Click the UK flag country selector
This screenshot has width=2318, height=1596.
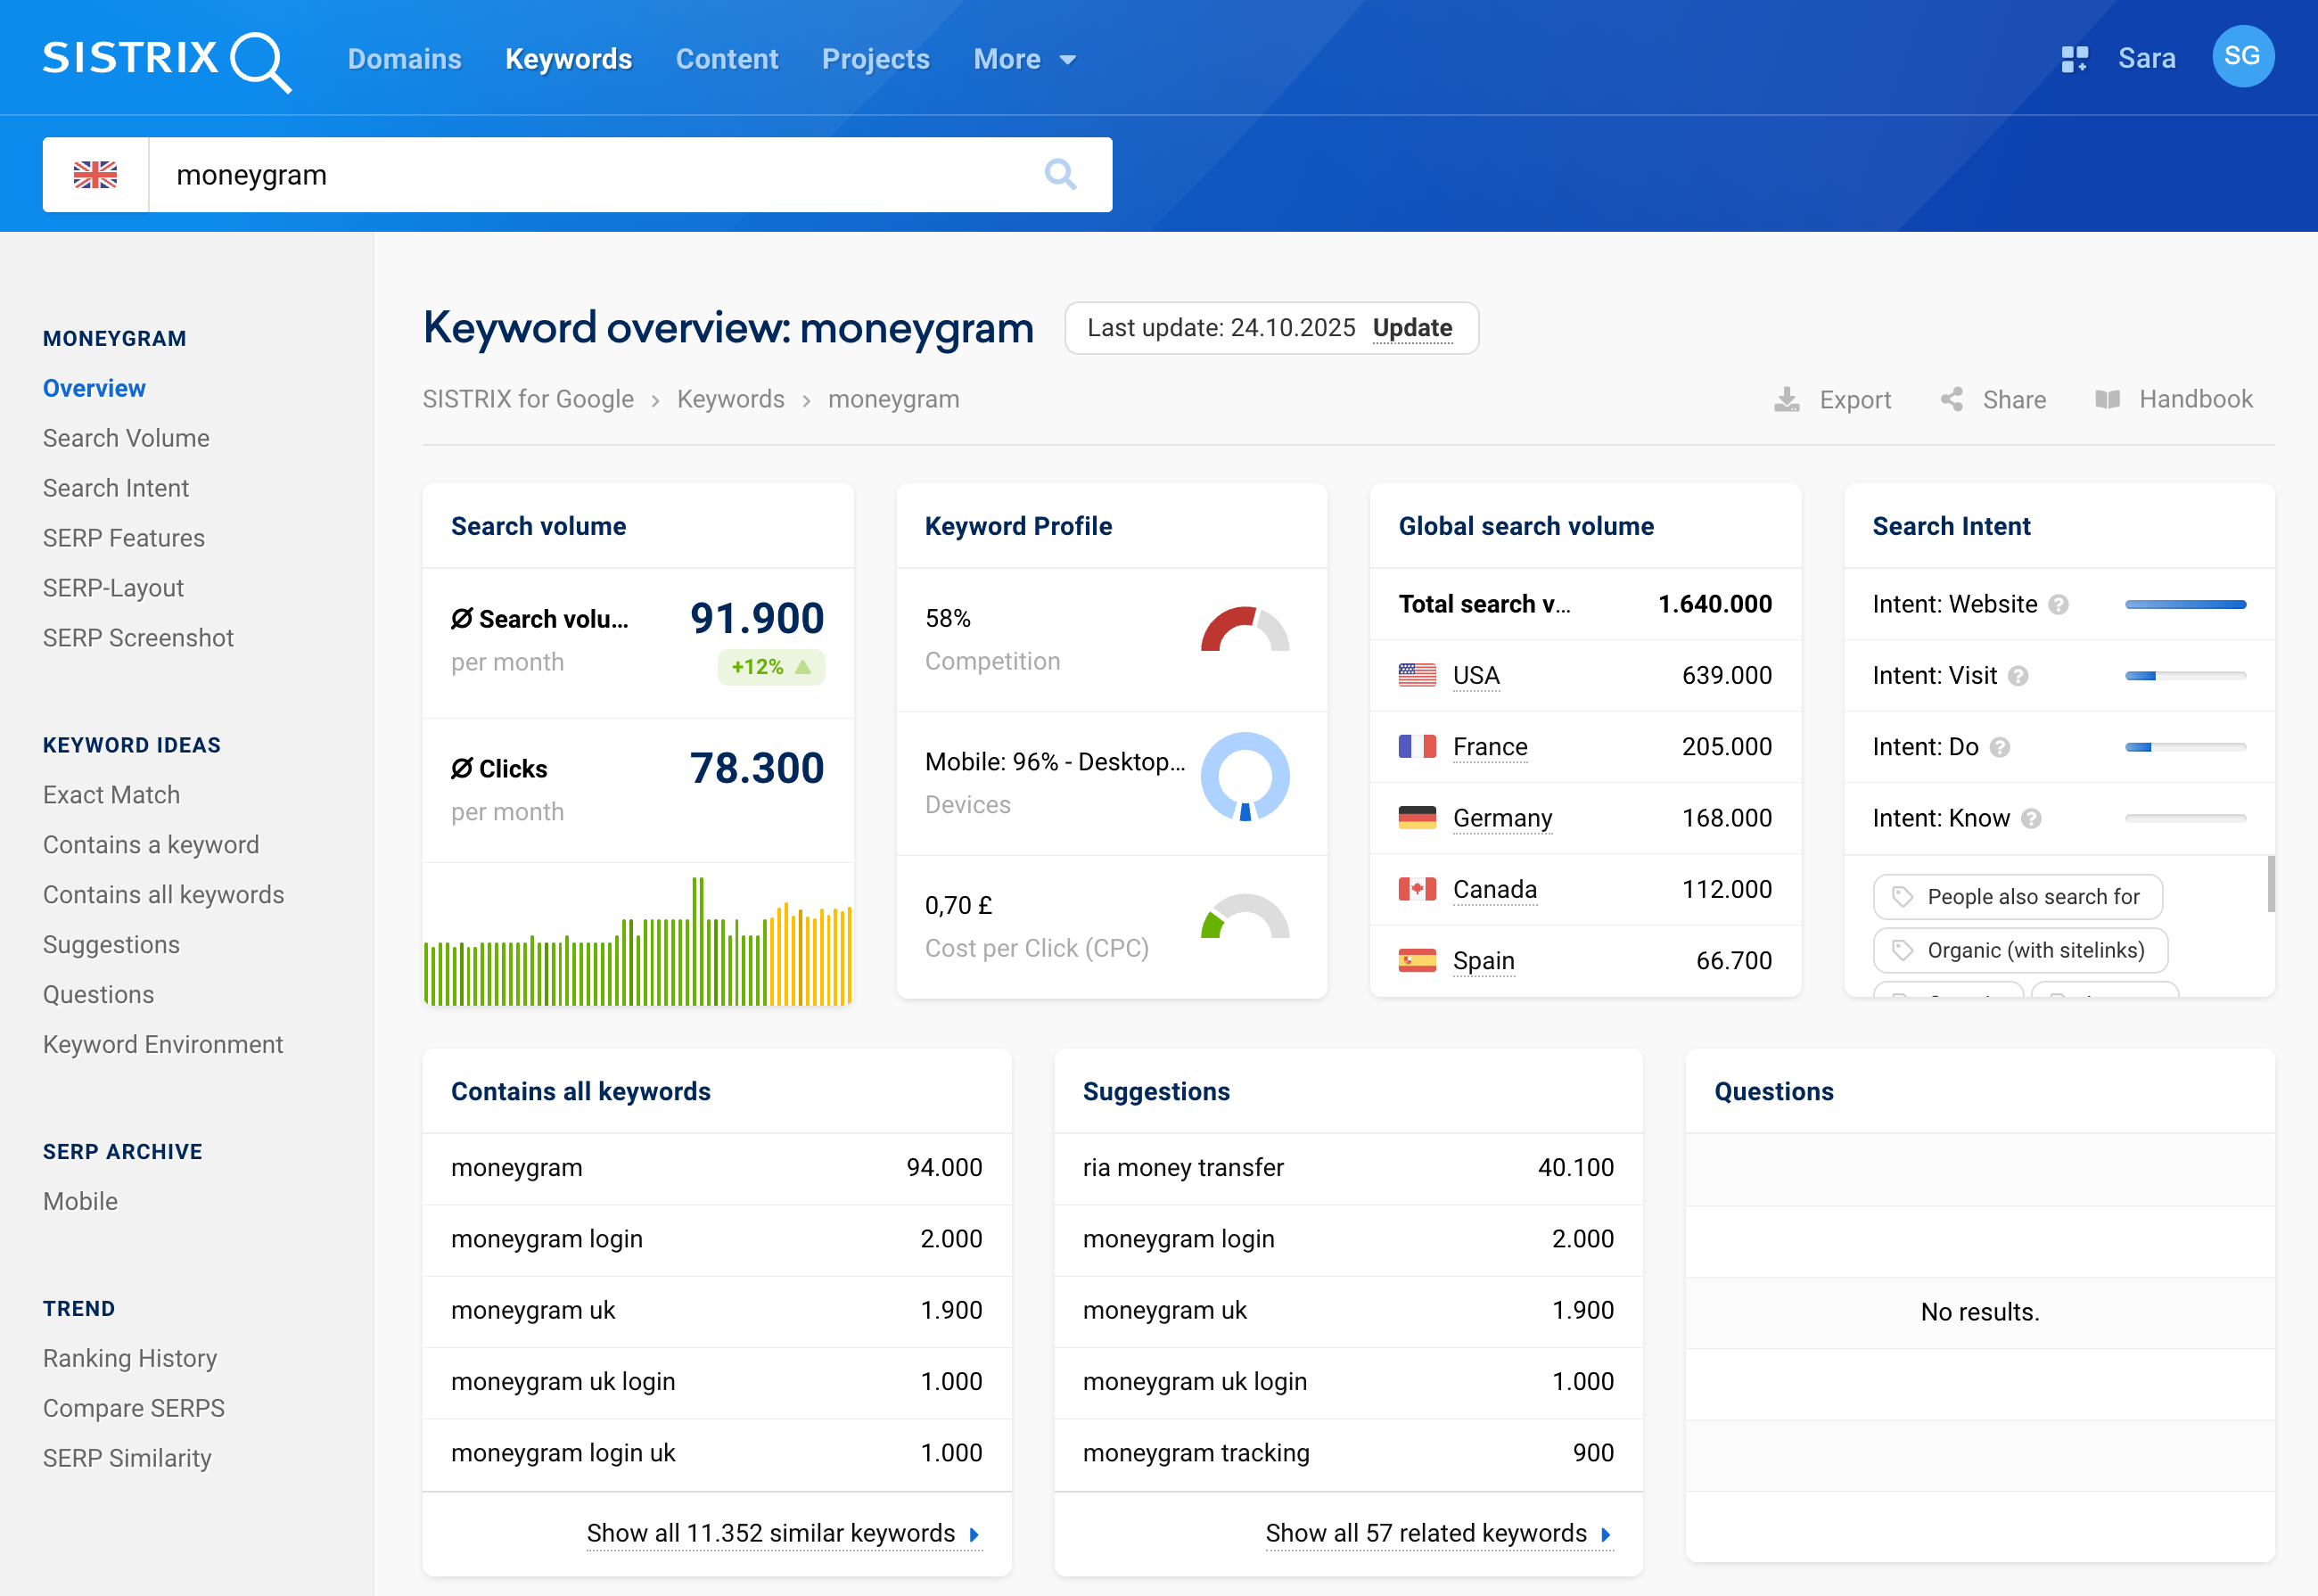[95, 174]
